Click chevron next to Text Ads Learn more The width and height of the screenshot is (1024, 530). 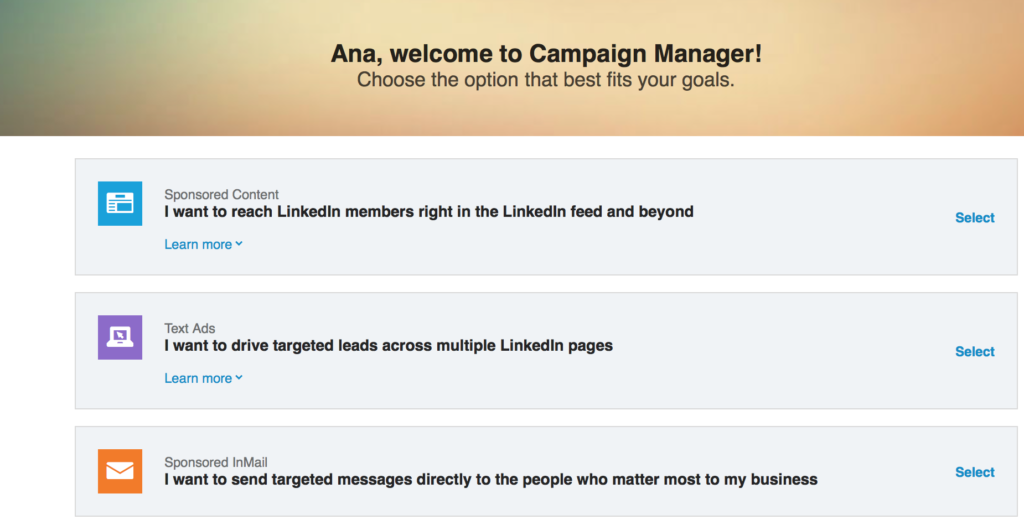click(239, 377)
